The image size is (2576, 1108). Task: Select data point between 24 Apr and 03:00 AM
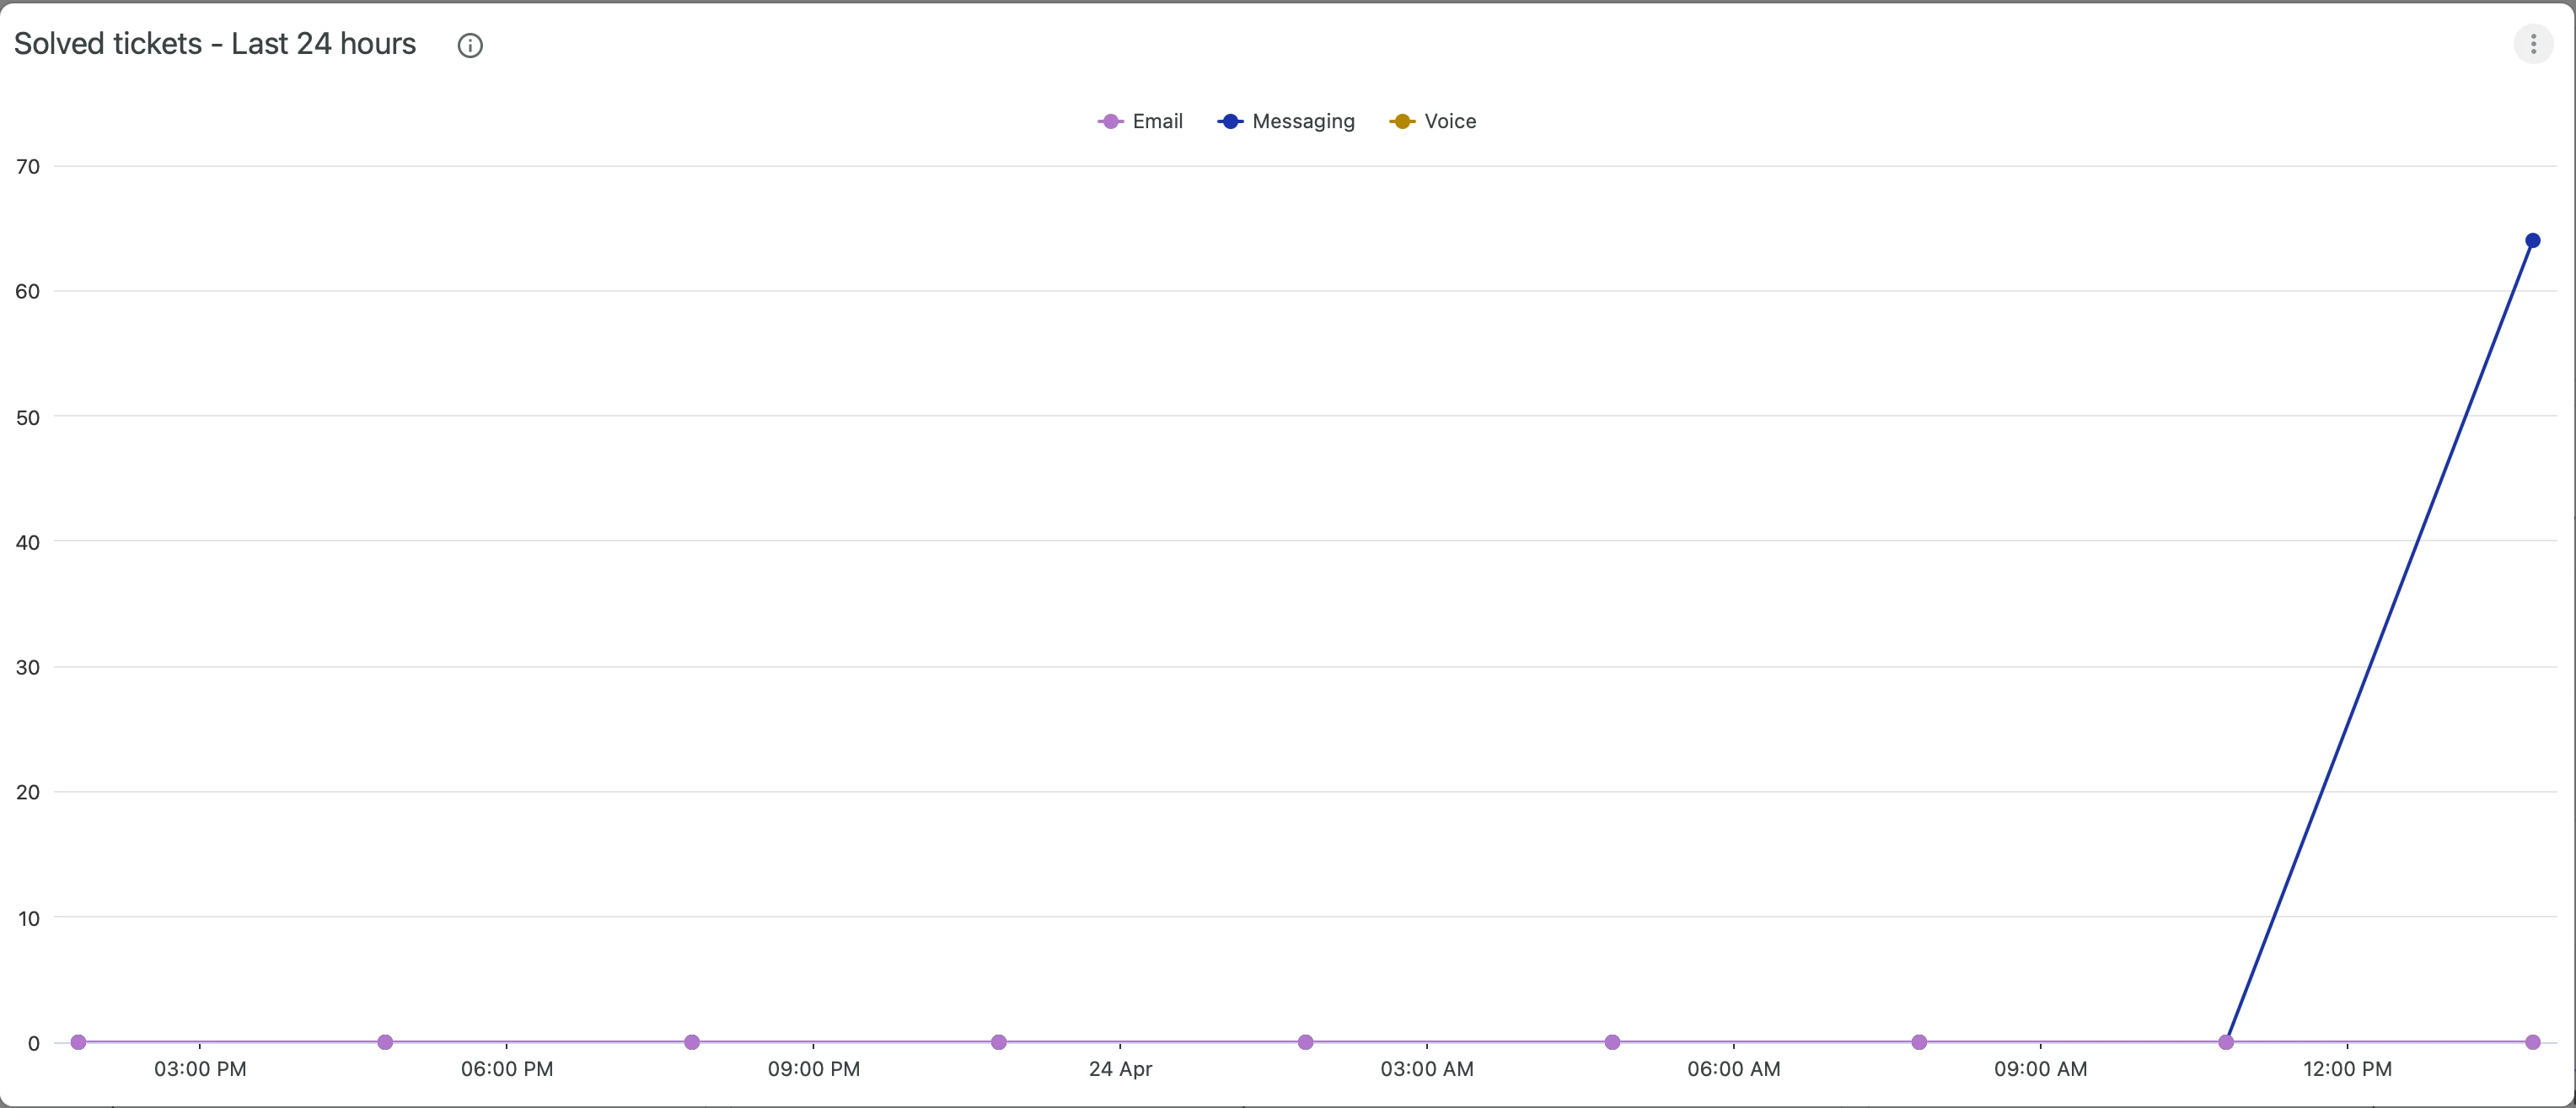coord(1305,1042)
